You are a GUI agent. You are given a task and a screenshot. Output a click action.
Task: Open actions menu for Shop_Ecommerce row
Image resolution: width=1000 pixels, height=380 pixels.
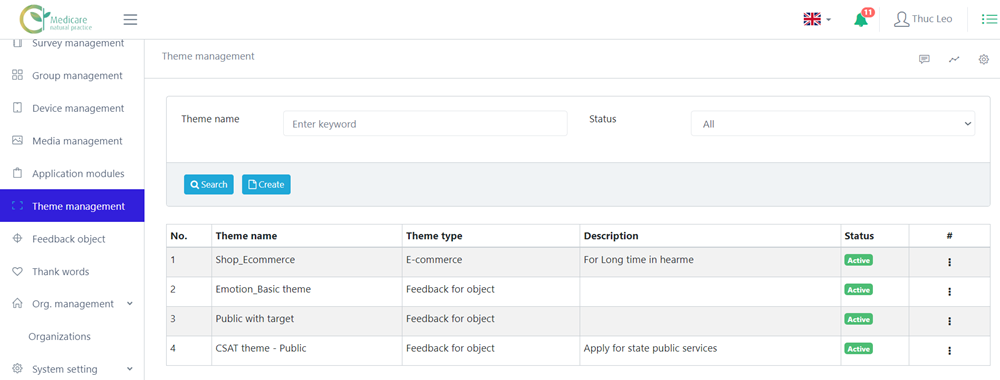coord(950,262)
